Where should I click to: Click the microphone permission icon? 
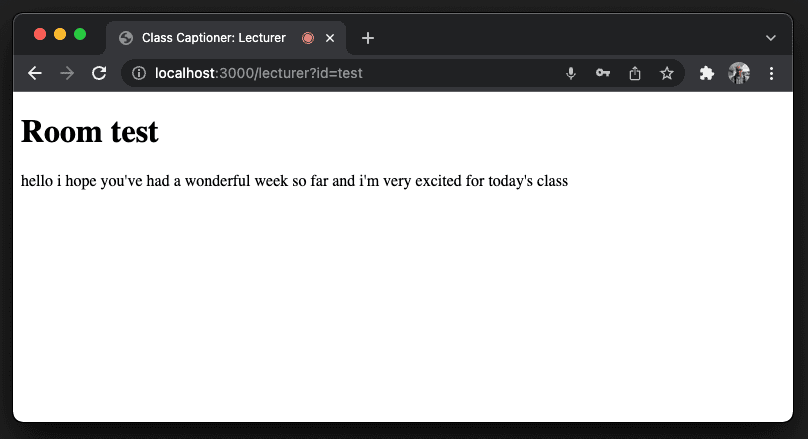click(x=570, y=73)
